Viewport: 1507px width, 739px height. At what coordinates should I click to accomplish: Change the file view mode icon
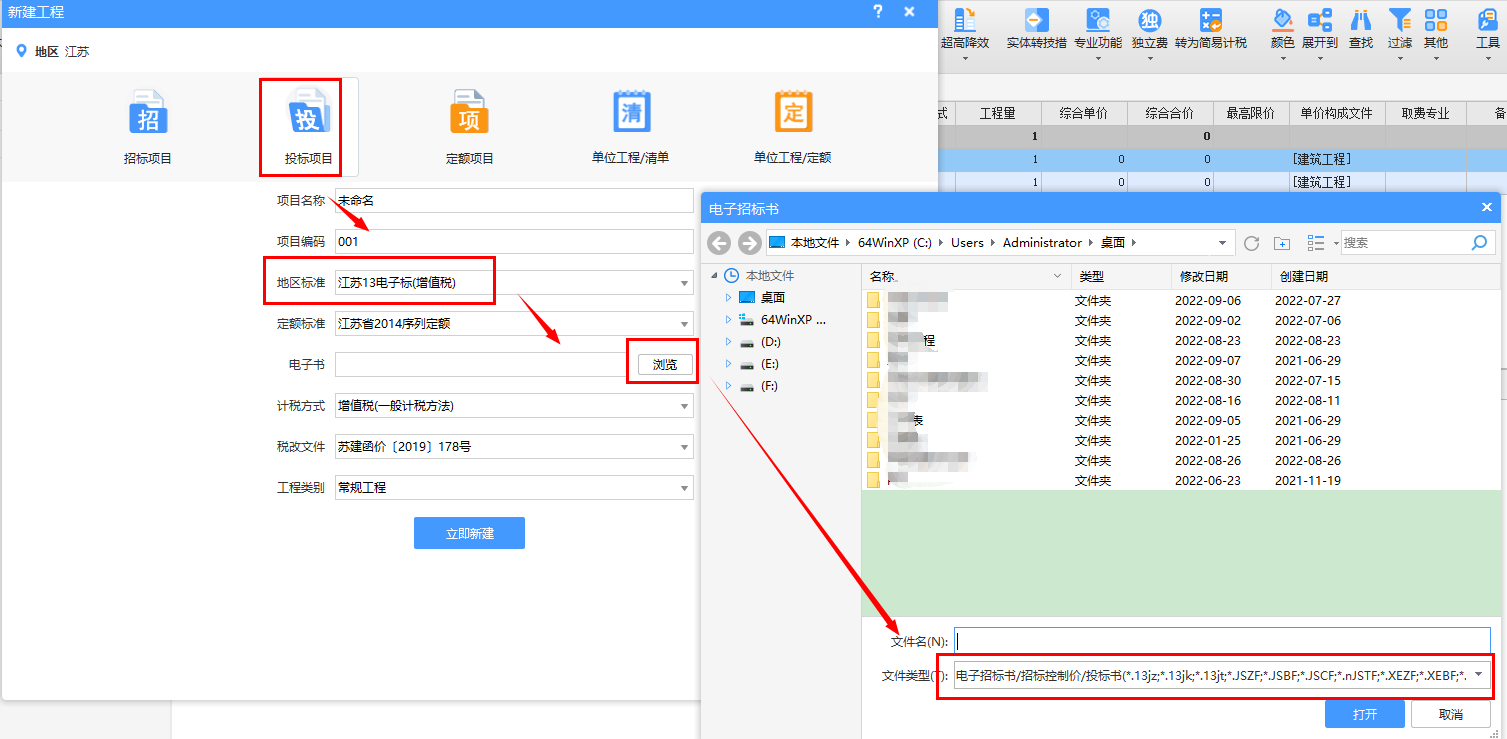pyautogui.click(x=1316, y=243)
